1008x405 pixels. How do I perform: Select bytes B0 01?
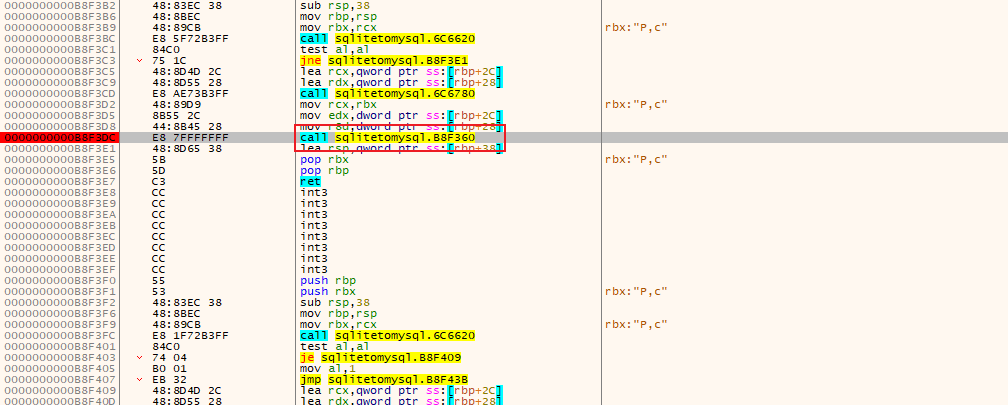[x=168, y=368]
